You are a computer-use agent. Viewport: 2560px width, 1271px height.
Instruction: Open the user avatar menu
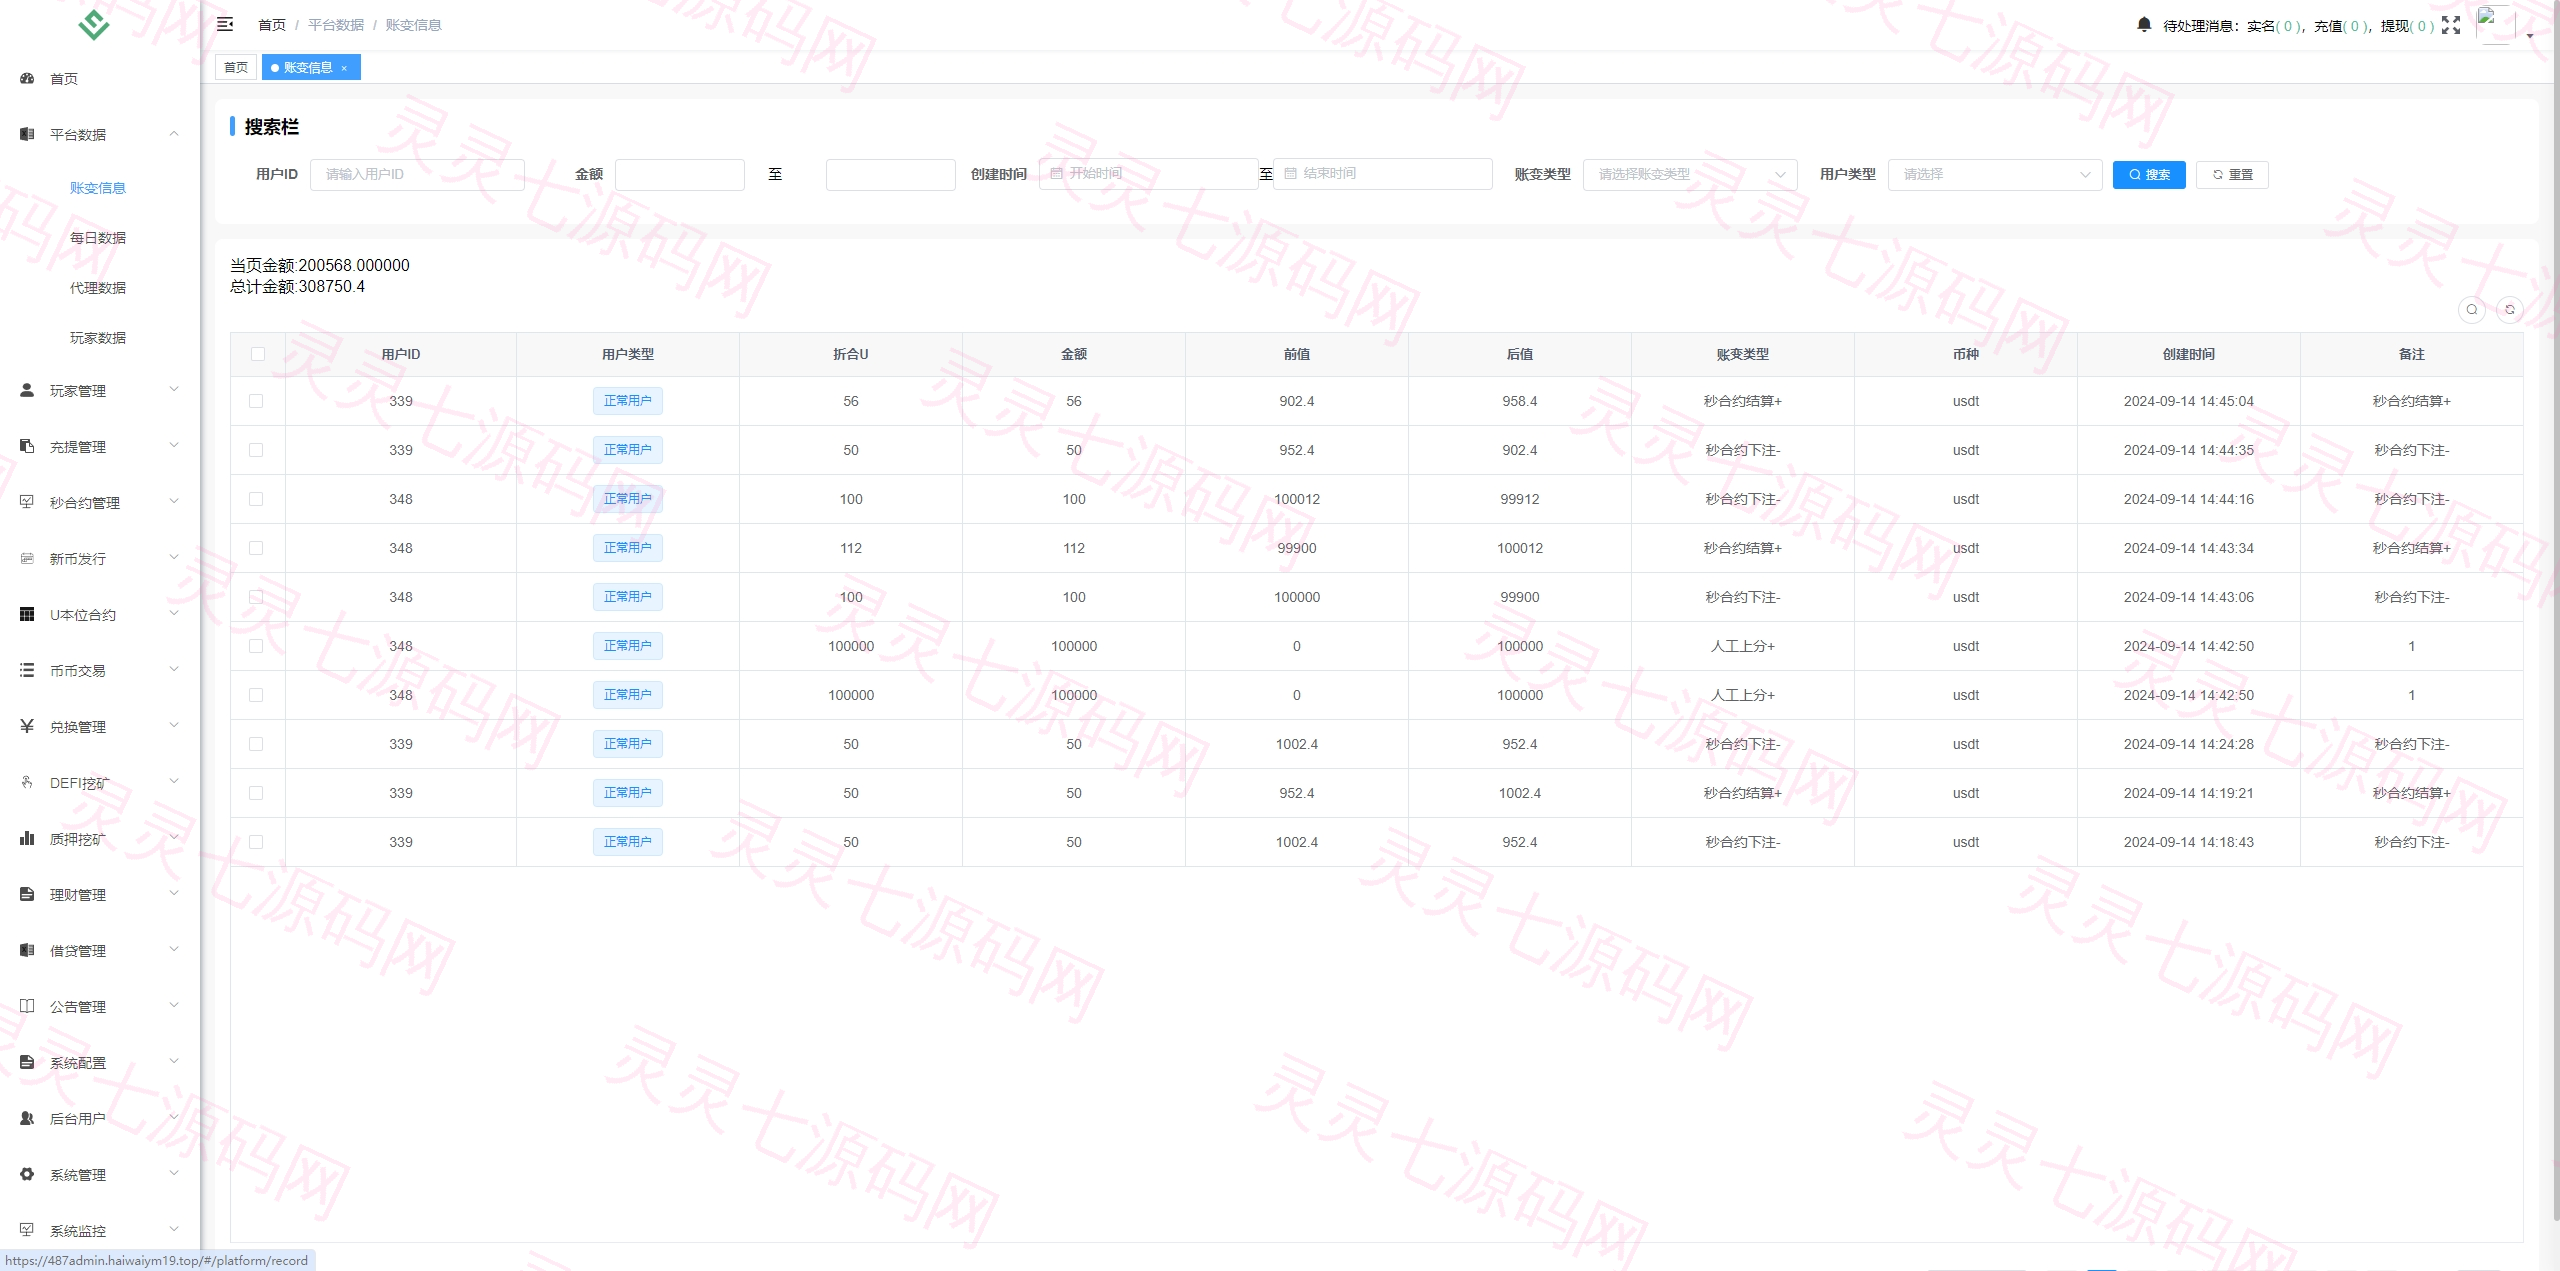coord(2495,25)
